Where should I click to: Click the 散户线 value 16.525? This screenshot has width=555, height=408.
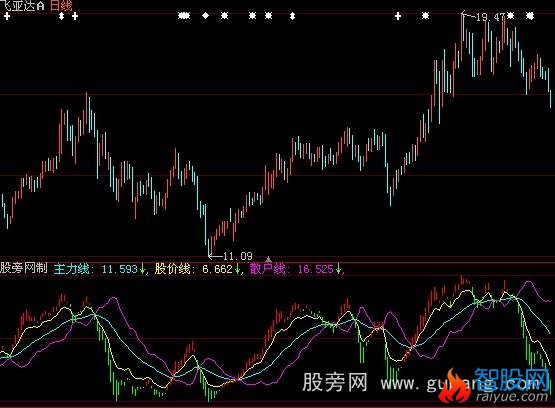pos(315,269)
